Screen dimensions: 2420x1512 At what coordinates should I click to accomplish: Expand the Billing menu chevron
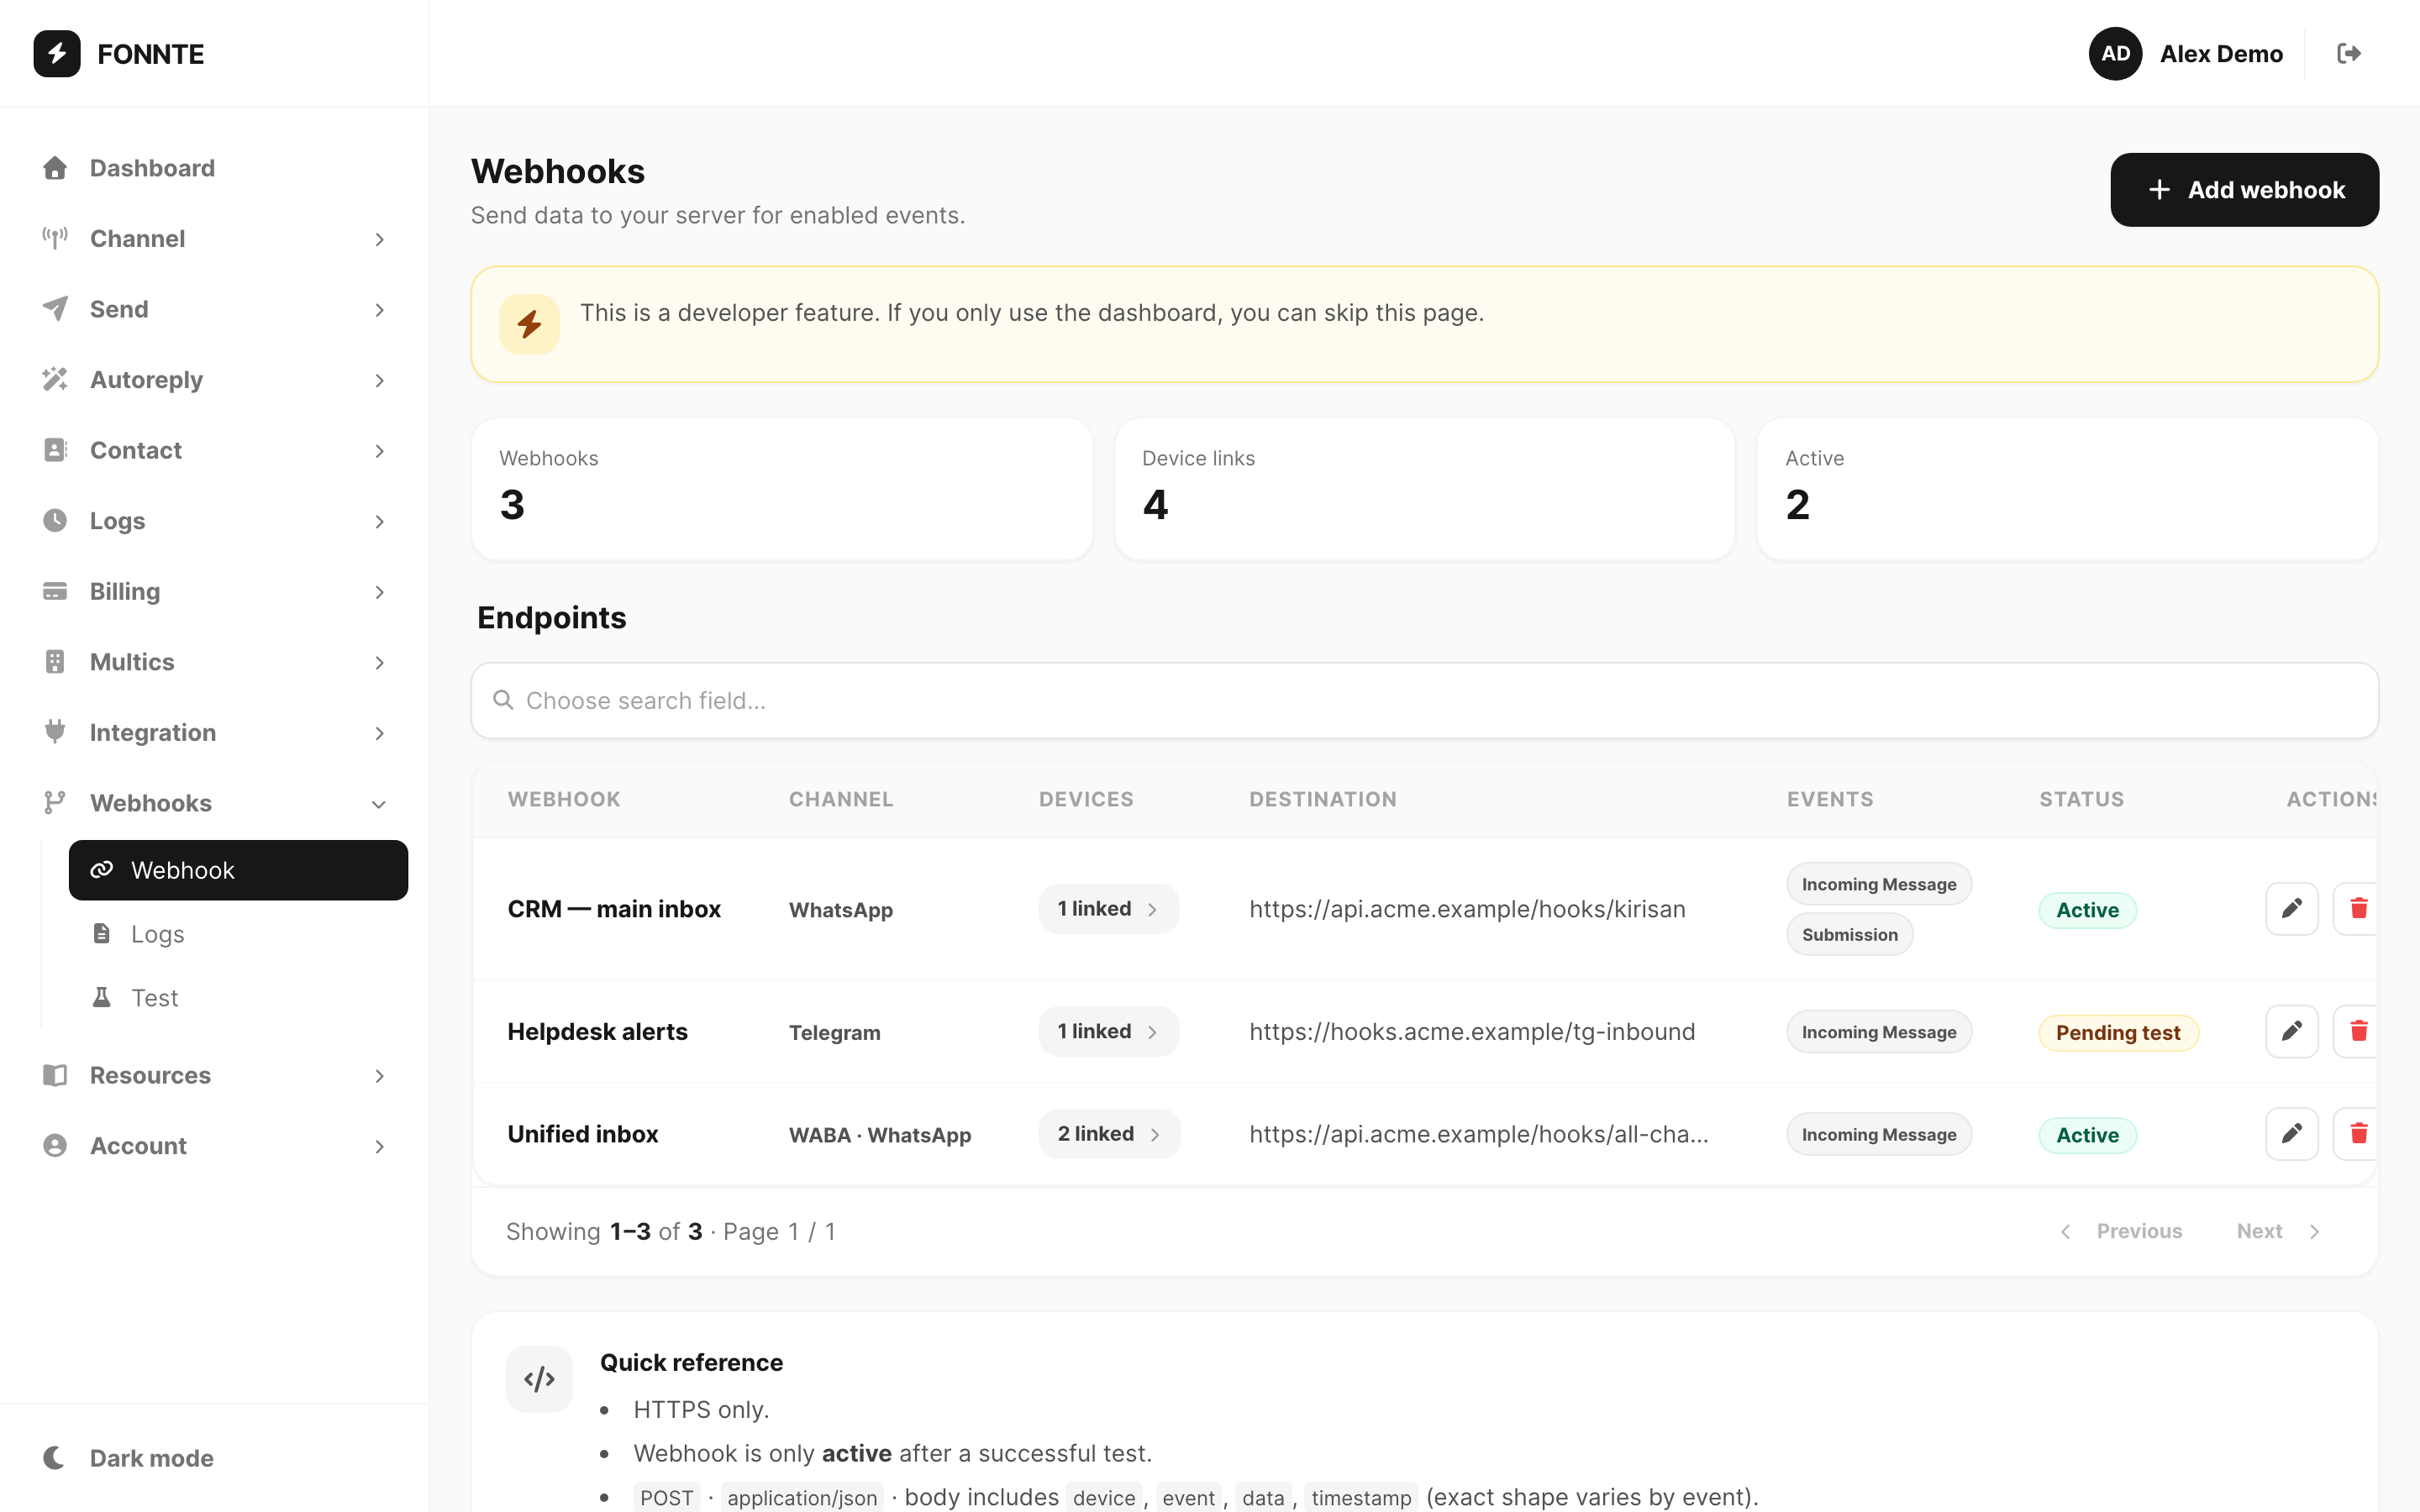(x=379, y=592)
